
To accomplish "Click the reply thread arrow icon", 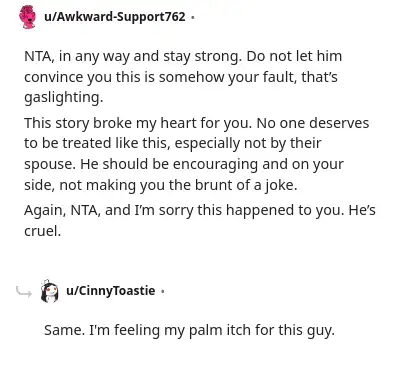I will click(x=24, y=292).
